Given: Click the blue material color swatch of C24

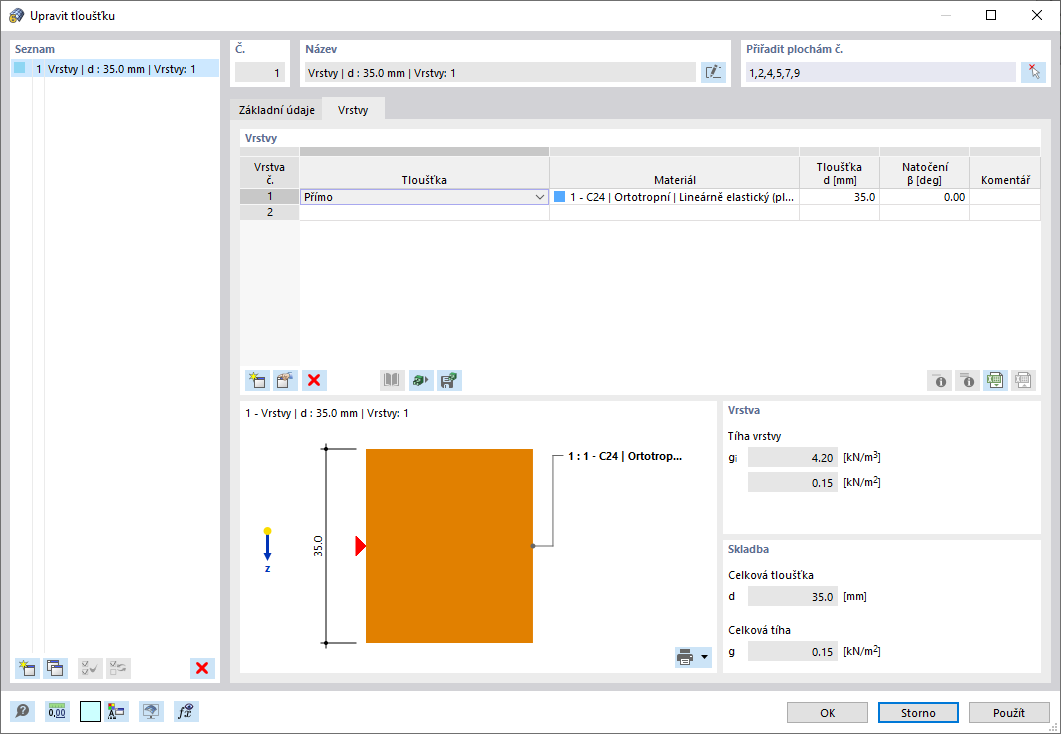Looking at the screenshot, I should 560,197.
